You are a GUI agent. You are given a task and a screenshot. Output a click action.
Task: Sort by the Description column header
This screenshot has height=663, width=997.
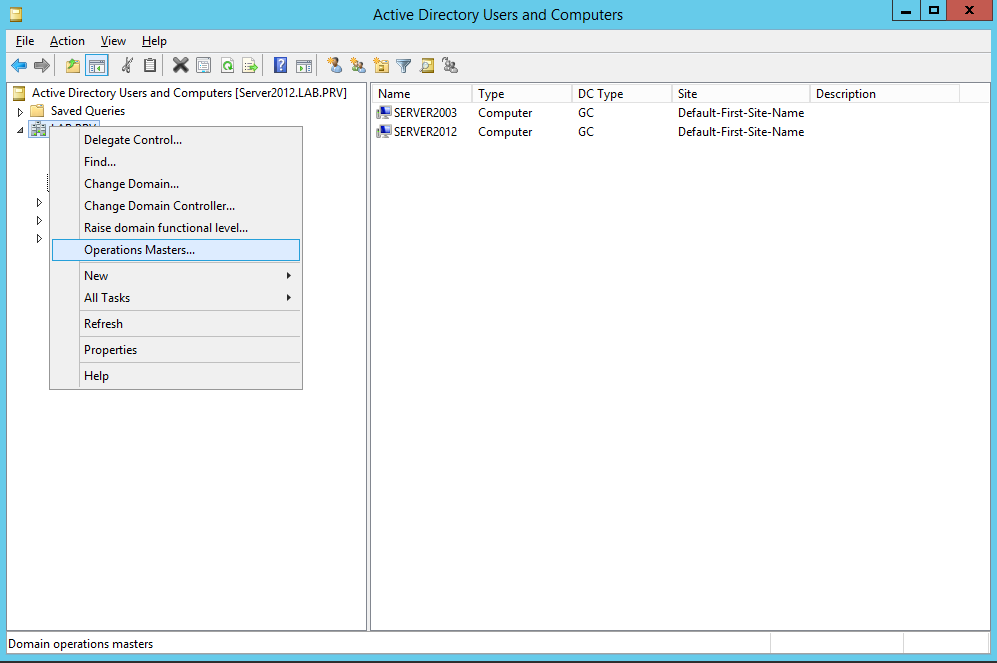pos(884,93)
